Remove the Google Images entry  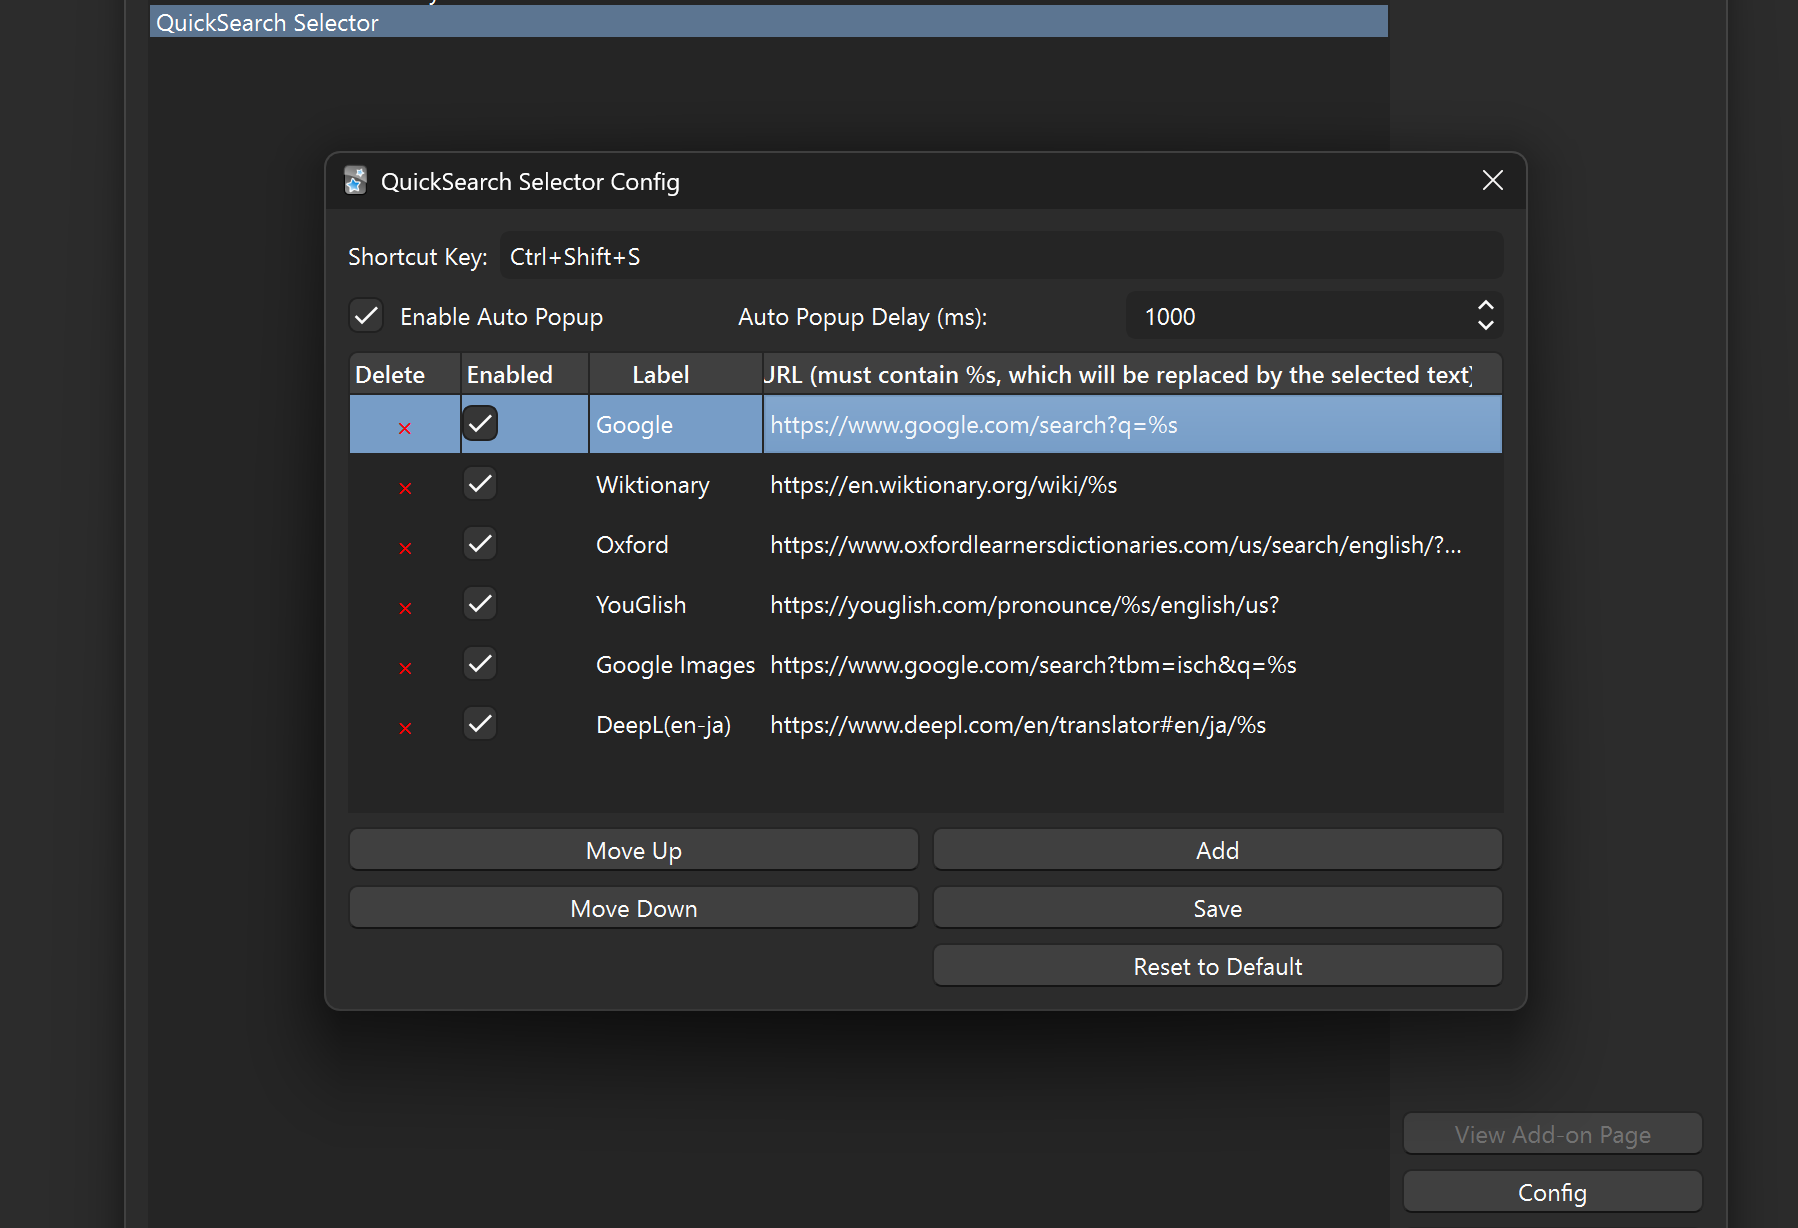[x=405, y=668]
